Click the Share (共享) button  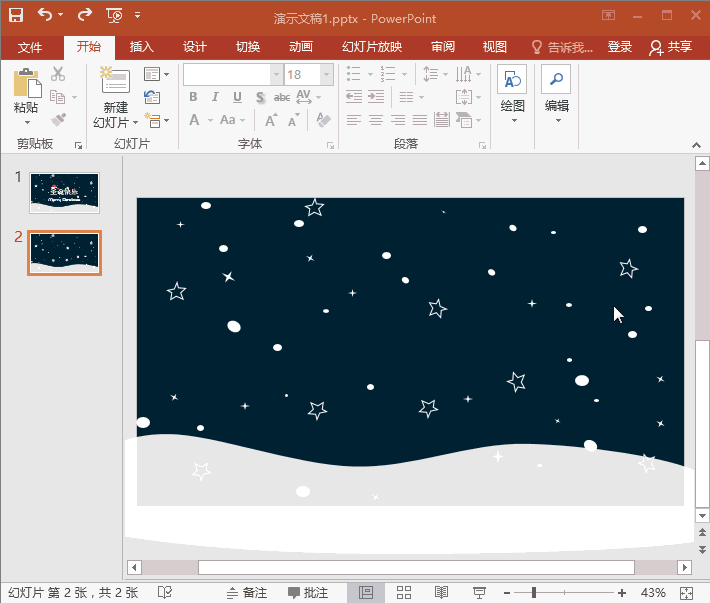[670, 47]
